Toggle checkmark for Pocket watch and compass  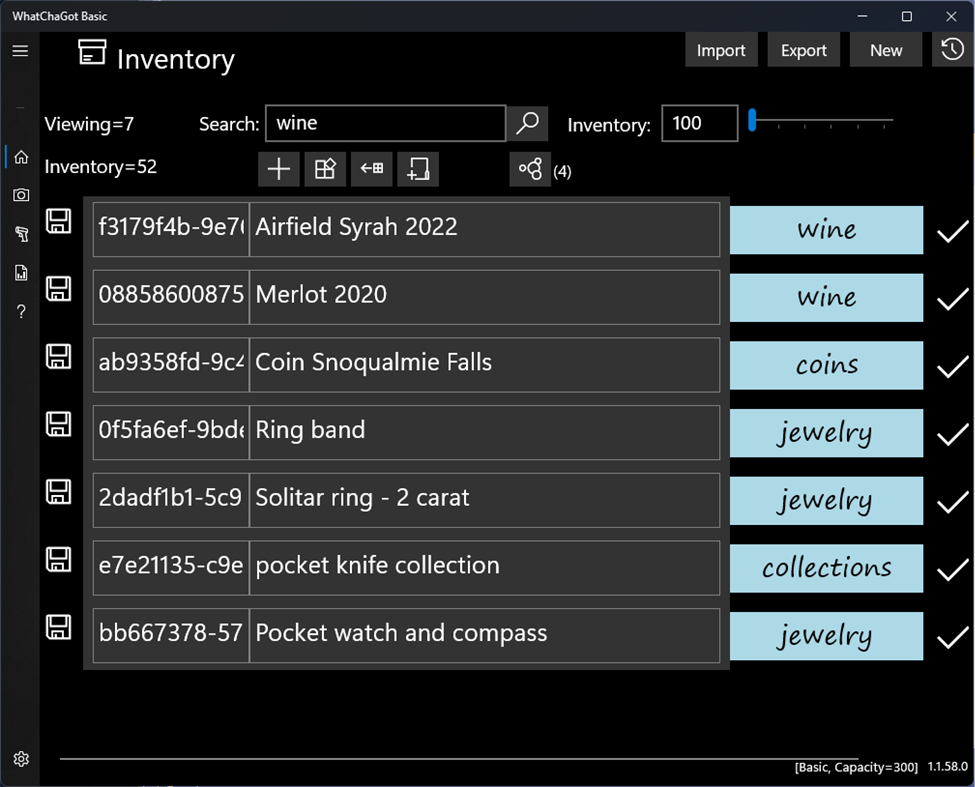coord(953,638)
